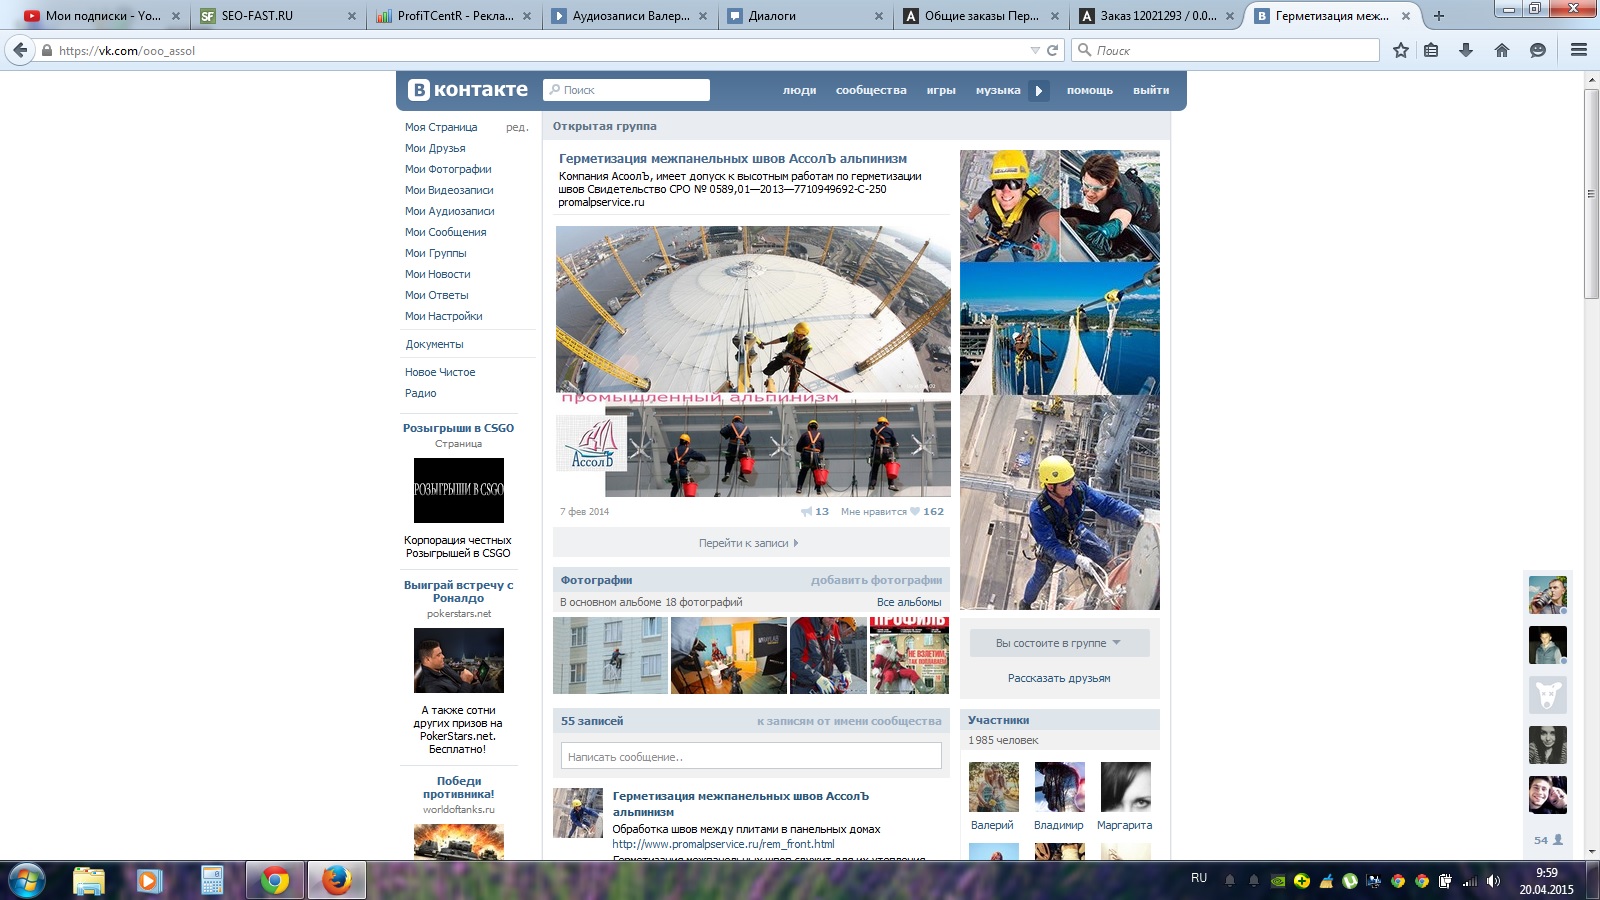Viewport: 1600px width, 900px height.
Task: Click 'ред.' next to Моя Страница
Action: tap(517, 127)
